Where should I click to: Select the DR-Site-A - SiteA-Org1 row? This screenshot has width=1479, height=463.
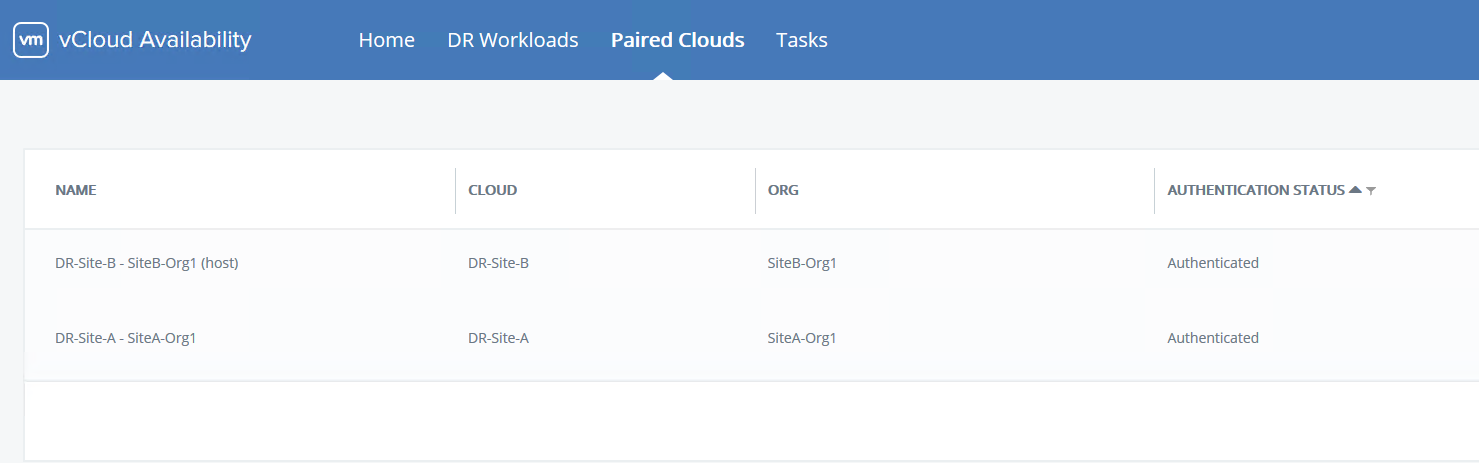click(x=125, y=338)
